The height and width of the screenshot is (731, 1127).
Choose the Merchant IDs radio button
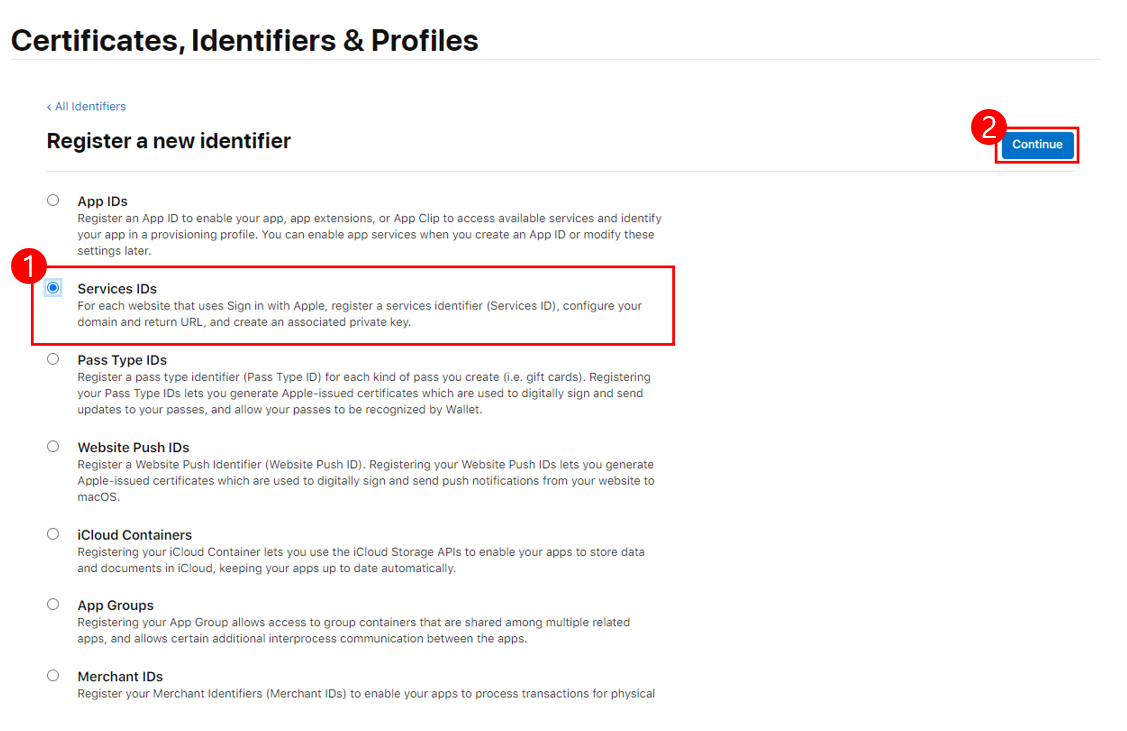[x=53, y=676]
